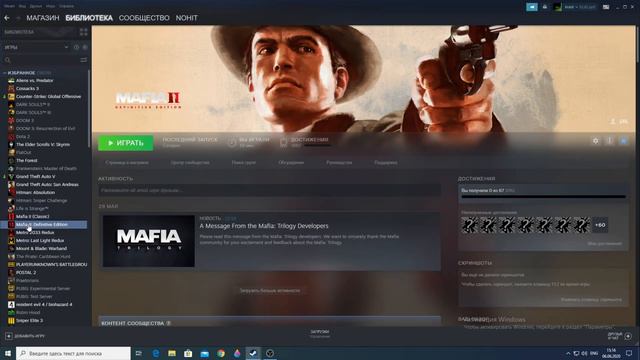This screenshot has height=360, width=640.
Task: Open the discussions link
Action: click(291, 162)
